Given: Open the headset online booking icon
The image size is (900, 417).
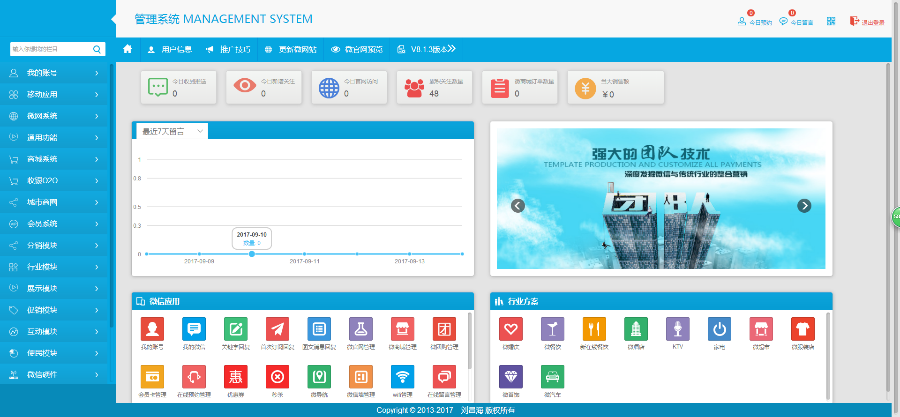Looking at the screenshot, I should pos(194,376).
